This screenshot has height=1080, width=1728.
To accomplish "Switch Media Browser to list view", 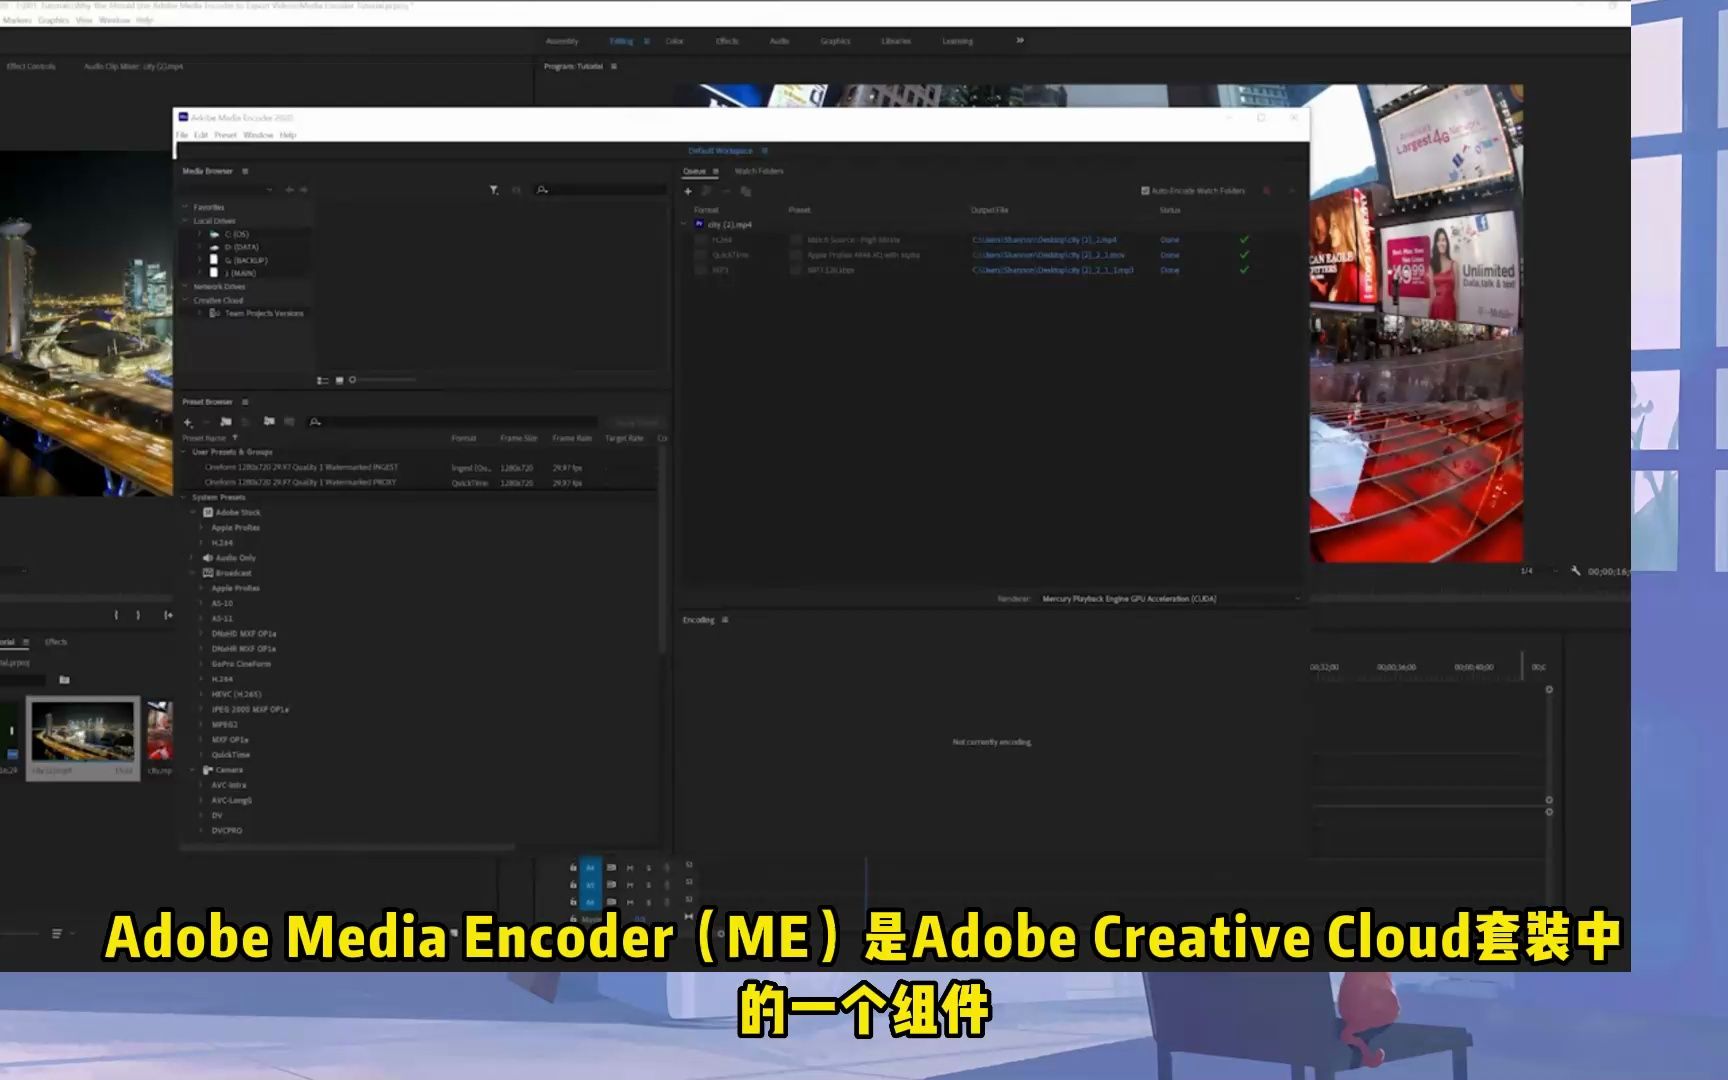I will coord(322,380).
